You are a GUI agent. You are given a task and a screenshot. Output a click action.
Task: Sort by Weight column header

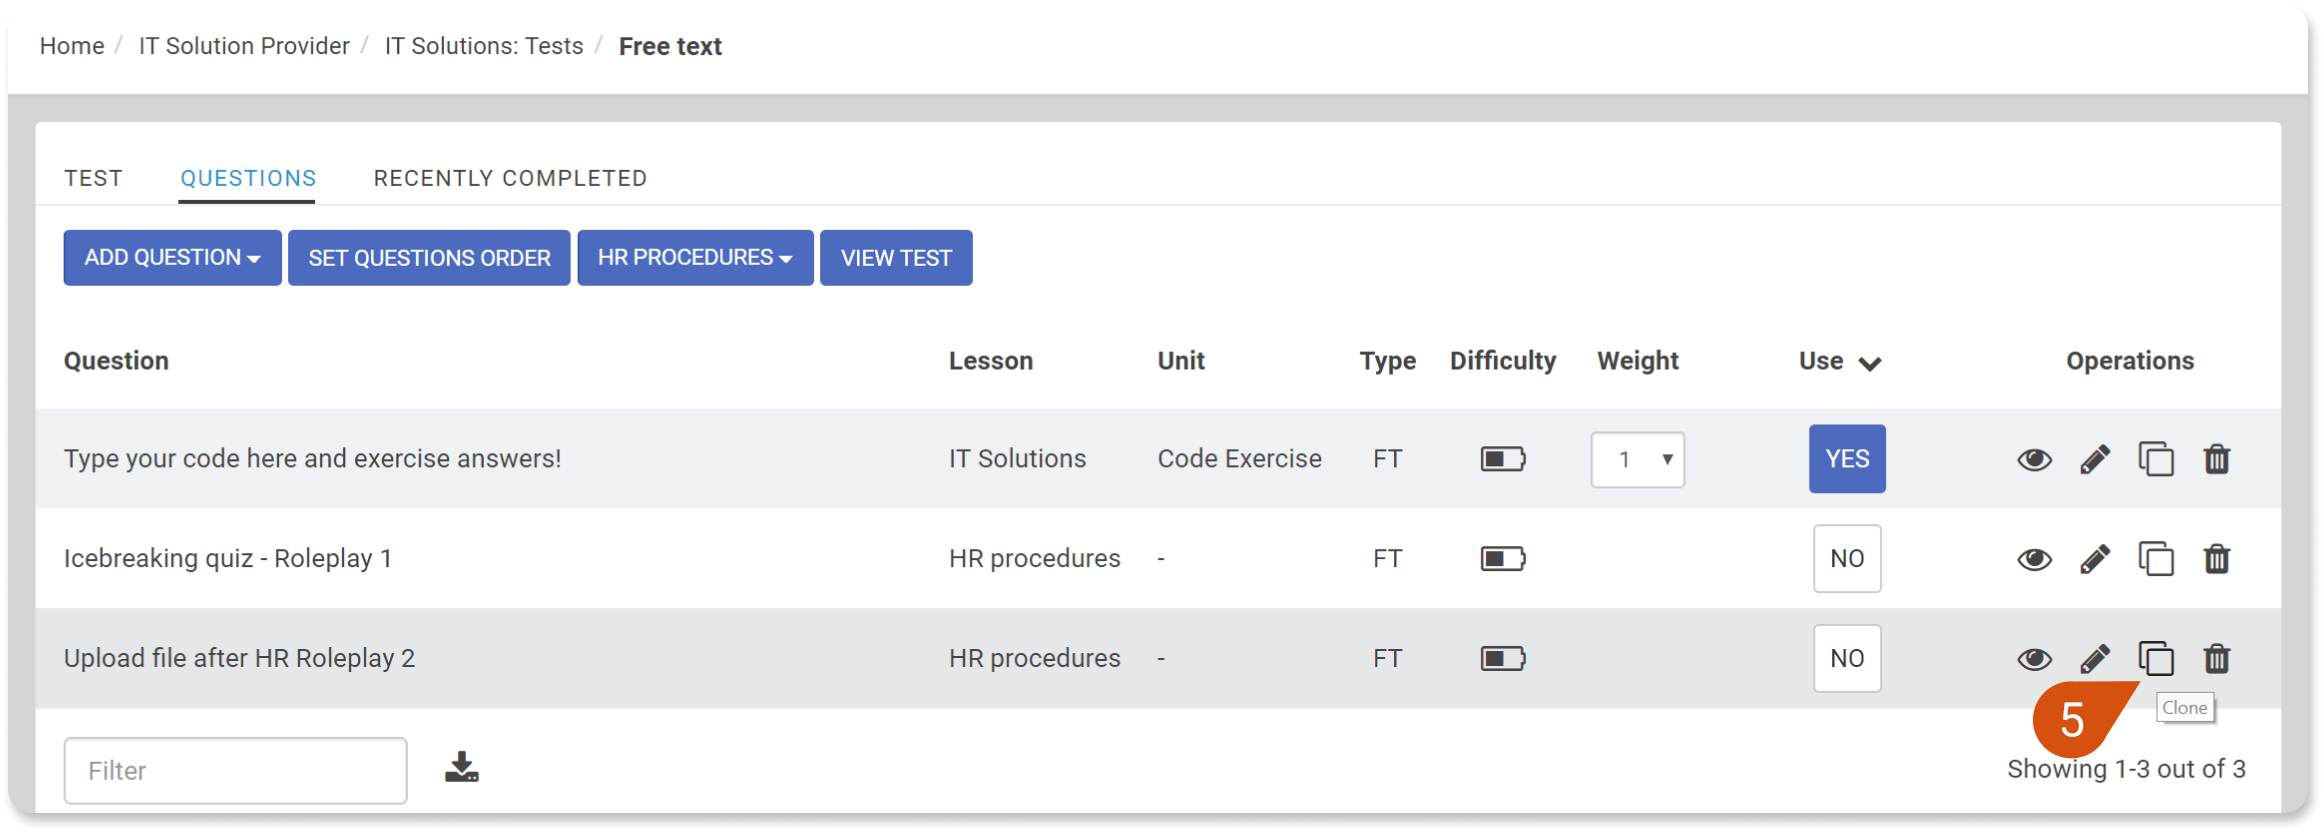click(x=1637, y=361)
